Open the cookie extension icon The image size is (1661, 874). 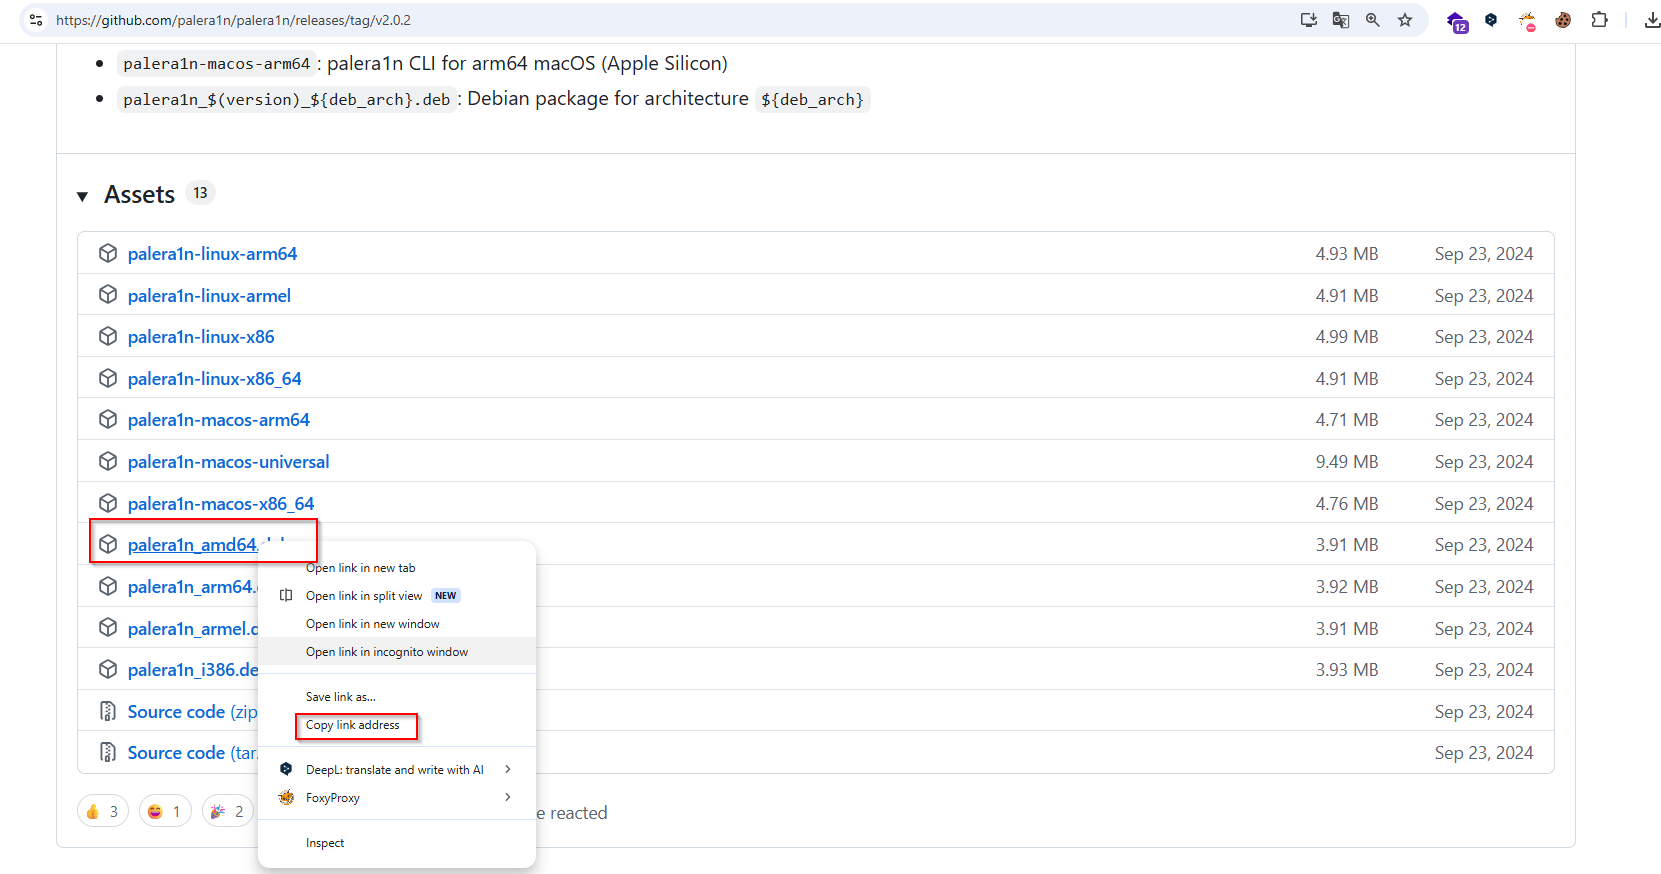(1563, 20)
